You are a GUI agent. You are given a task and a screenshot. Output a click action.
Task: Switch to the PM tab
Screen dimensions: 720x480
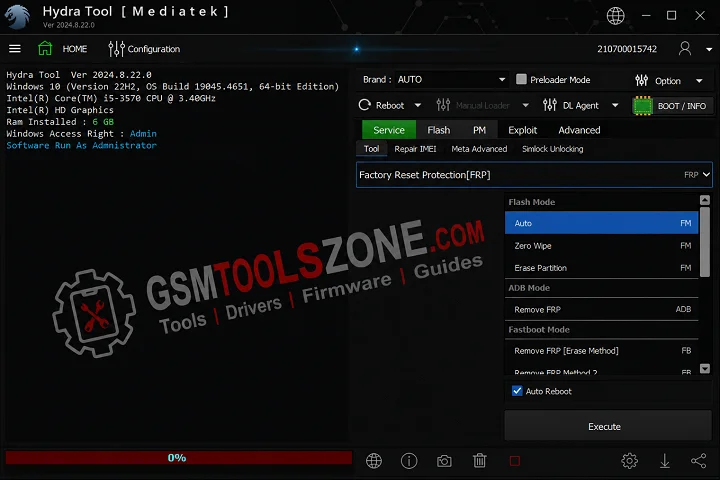point(479,130)
